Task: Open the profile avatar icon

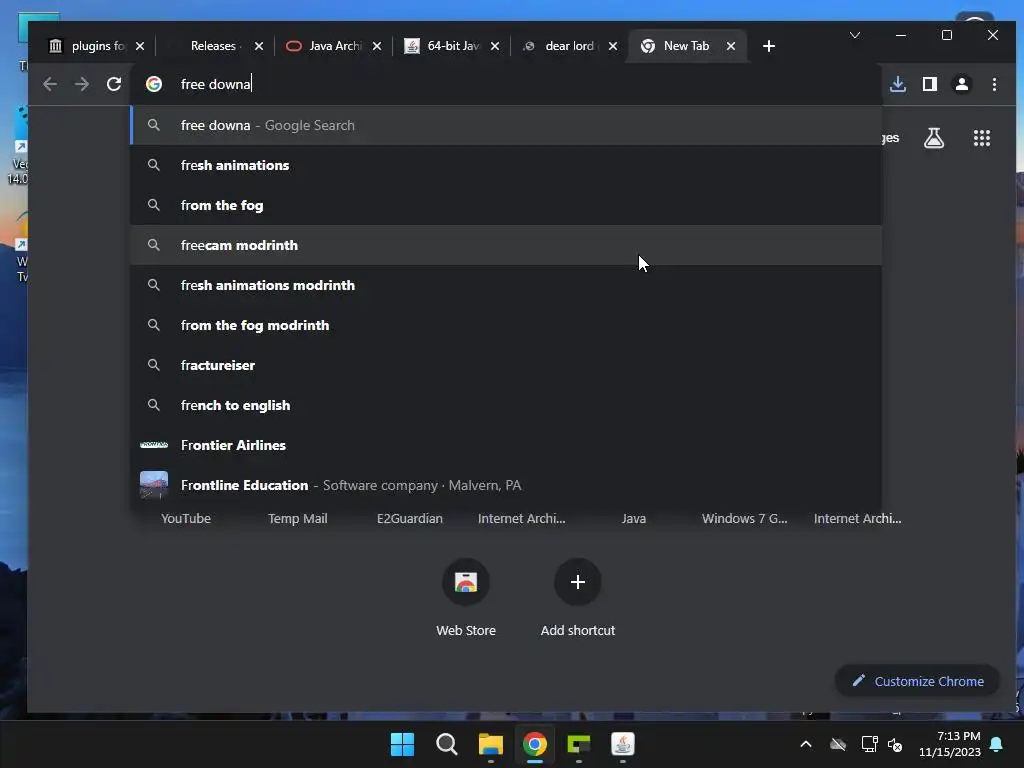Action: pyautogui.click(x=962, y=84)
